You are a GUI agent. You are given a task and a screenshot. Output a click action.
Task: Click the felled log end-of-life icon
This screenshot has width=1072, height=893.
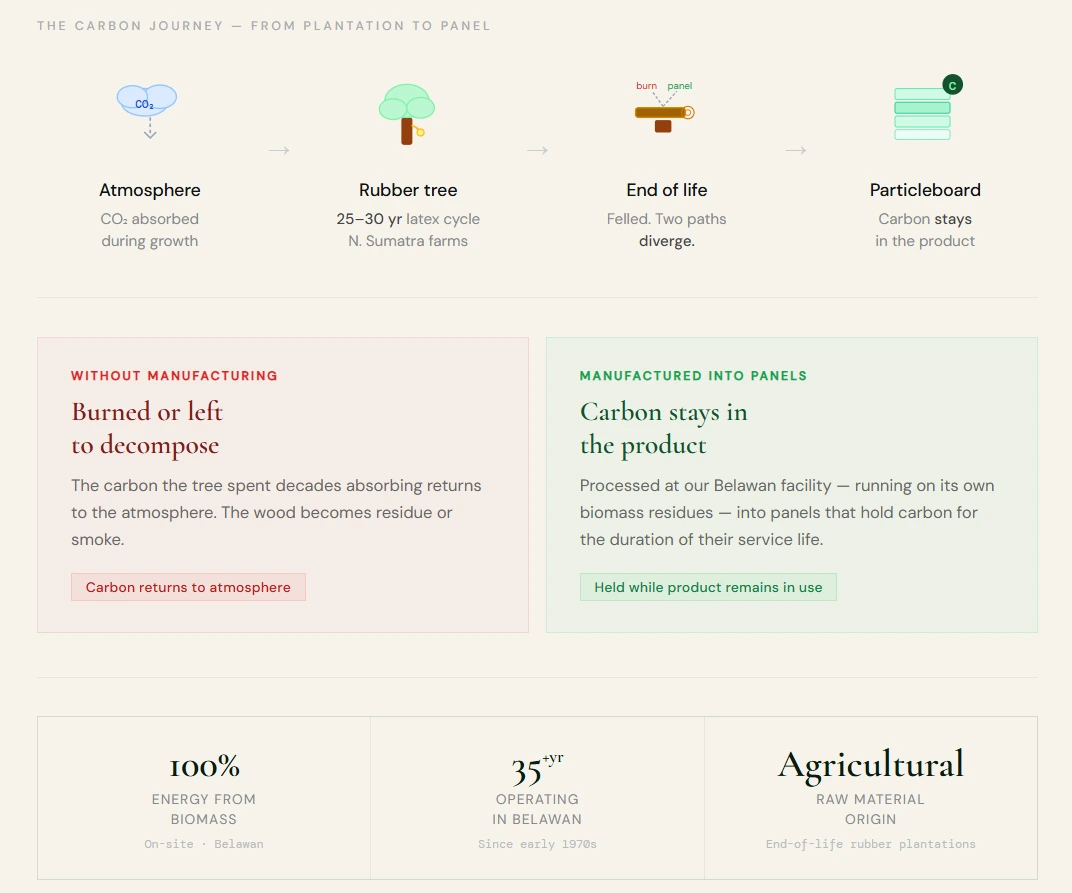point(664,114)
